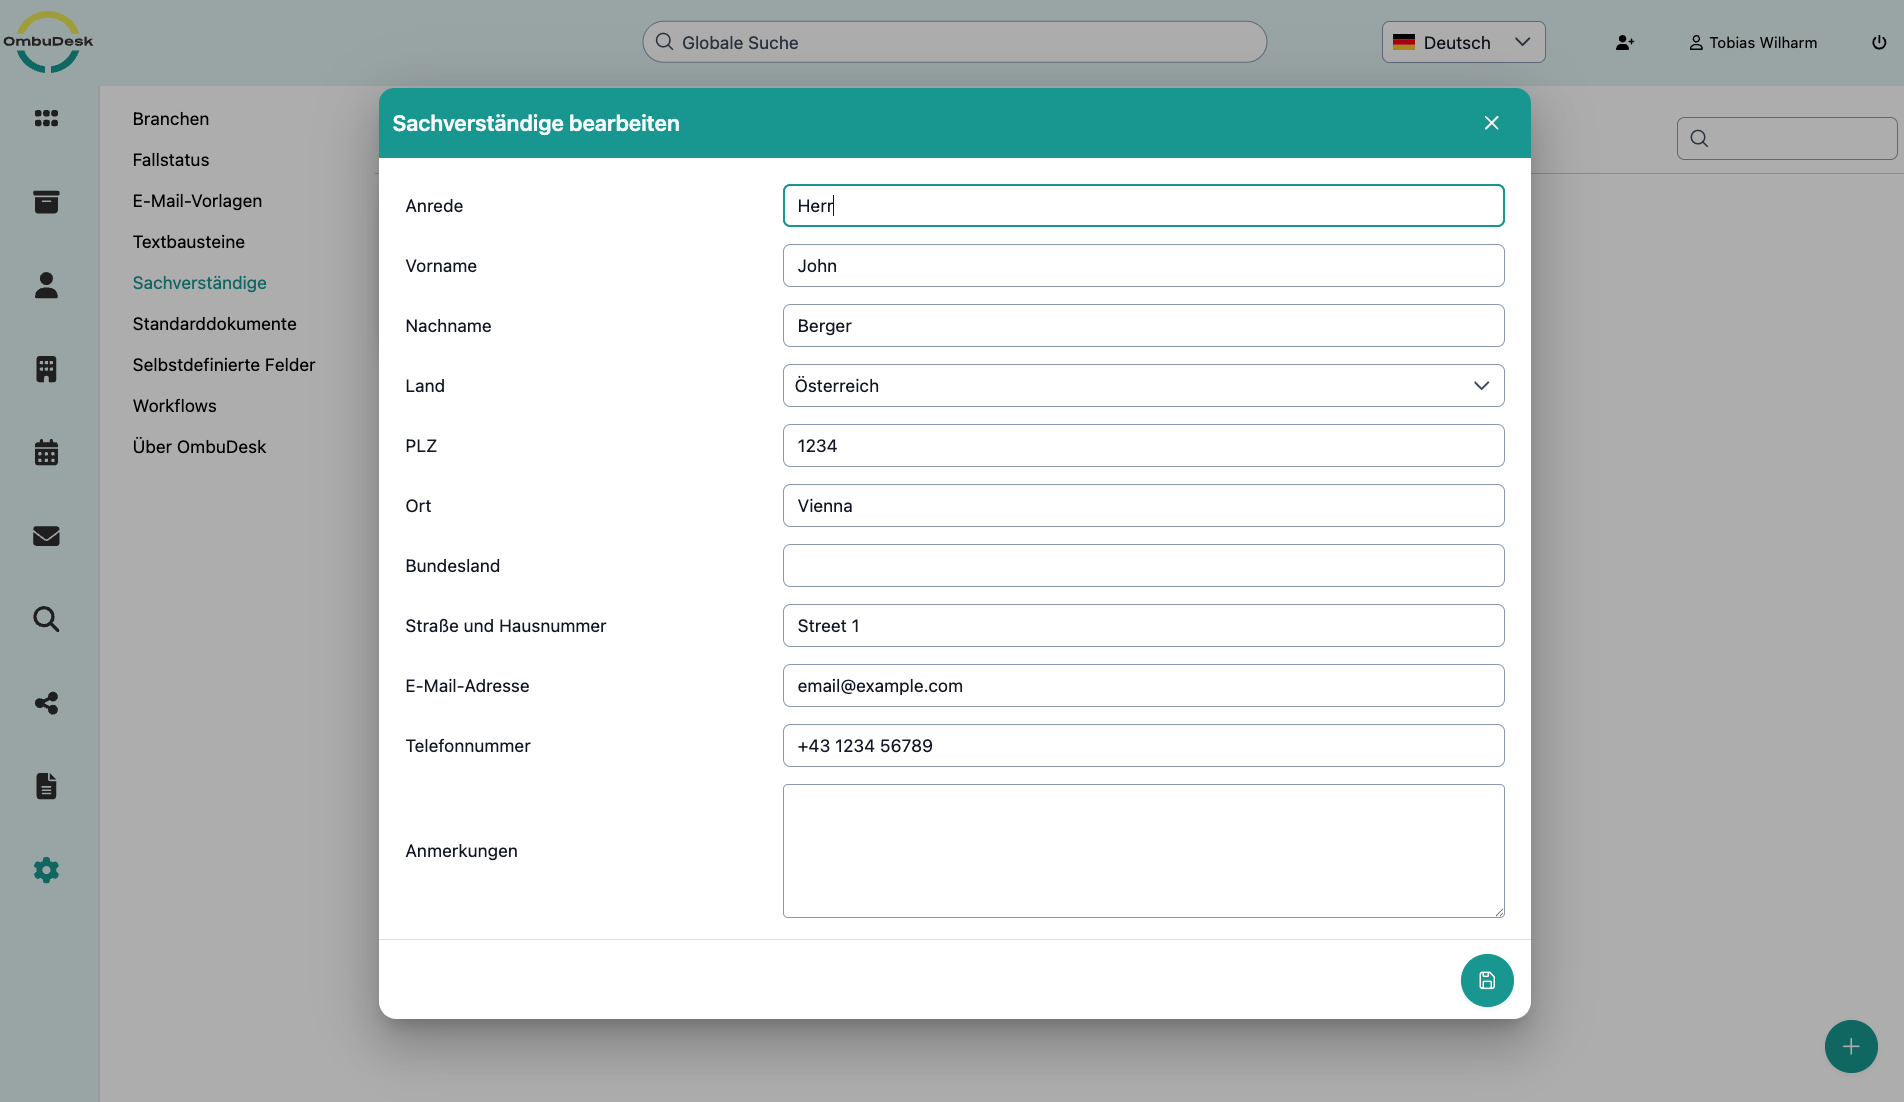Open the dashboard grid icon in sidebar
The width and height of the screenshot is (1904, 1102).
(46, 118)
